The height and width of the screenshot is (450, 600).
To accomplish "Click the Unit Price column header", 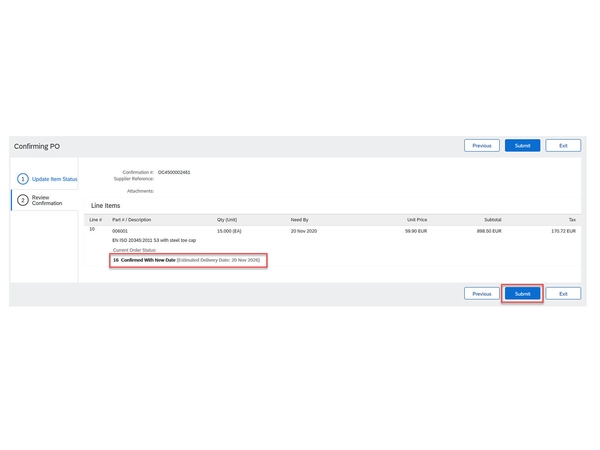I will tap(417, 219).
